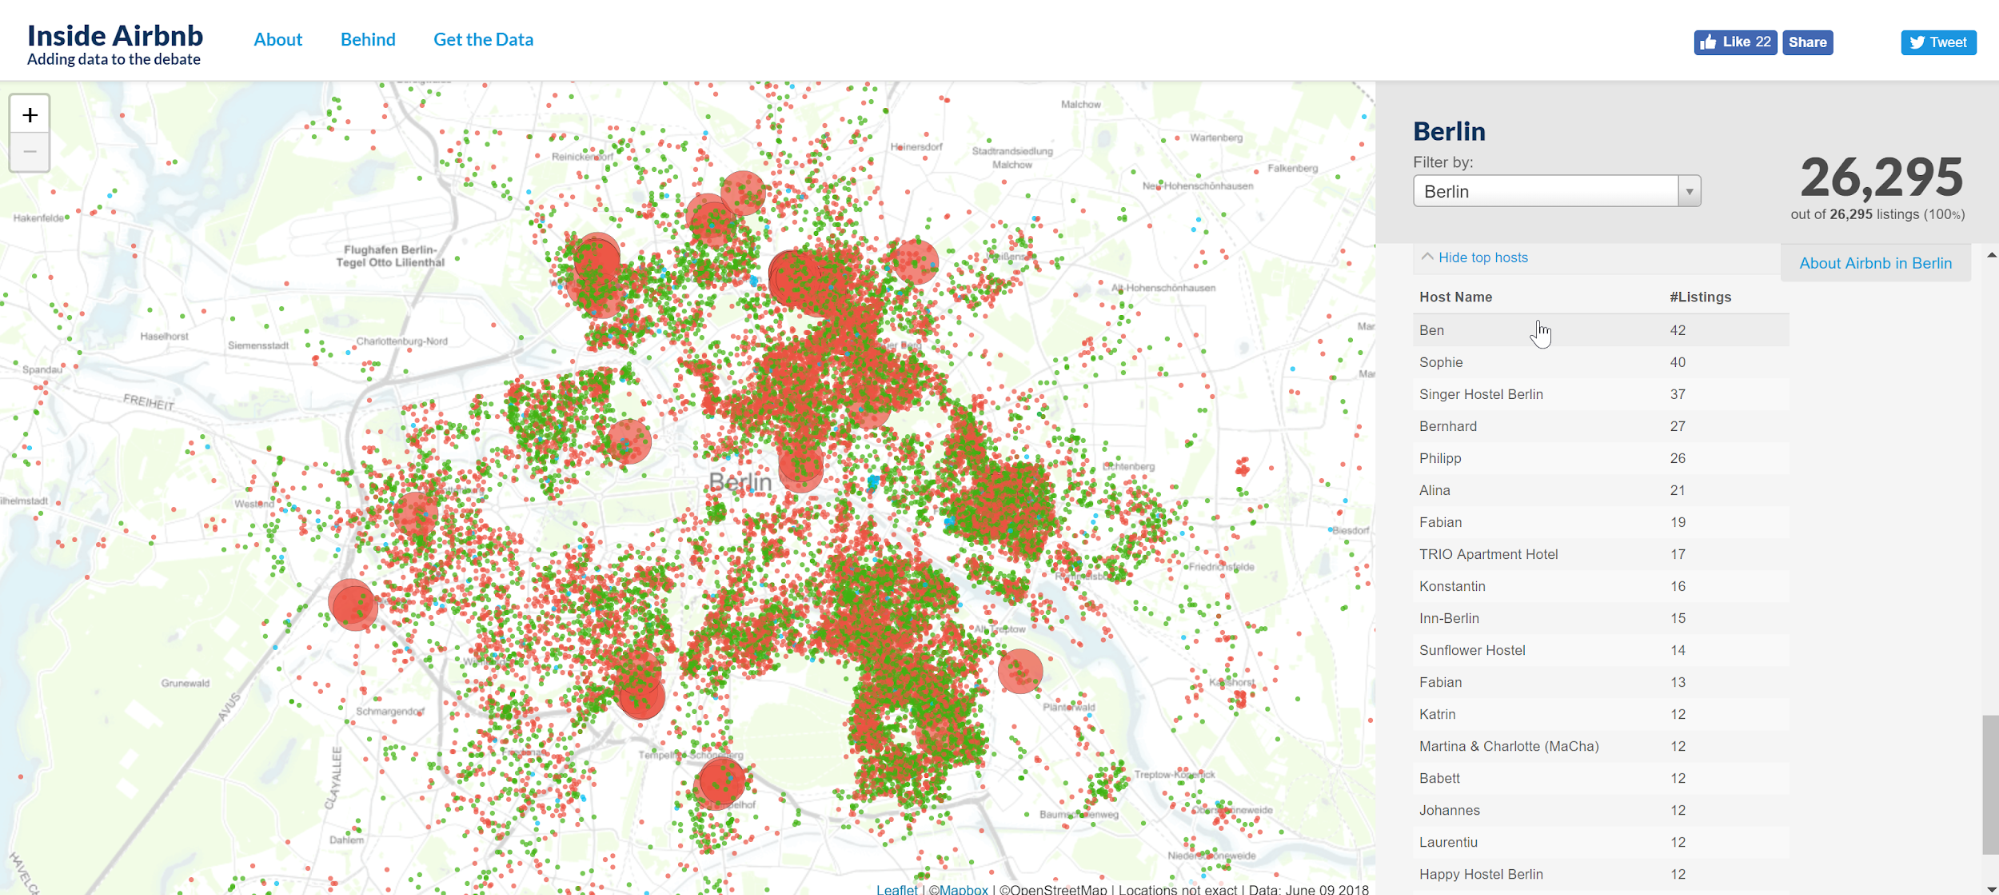This screenshot has width=1999, height=895.
Task: Zoom out the map with minus button
Action: 30,152
